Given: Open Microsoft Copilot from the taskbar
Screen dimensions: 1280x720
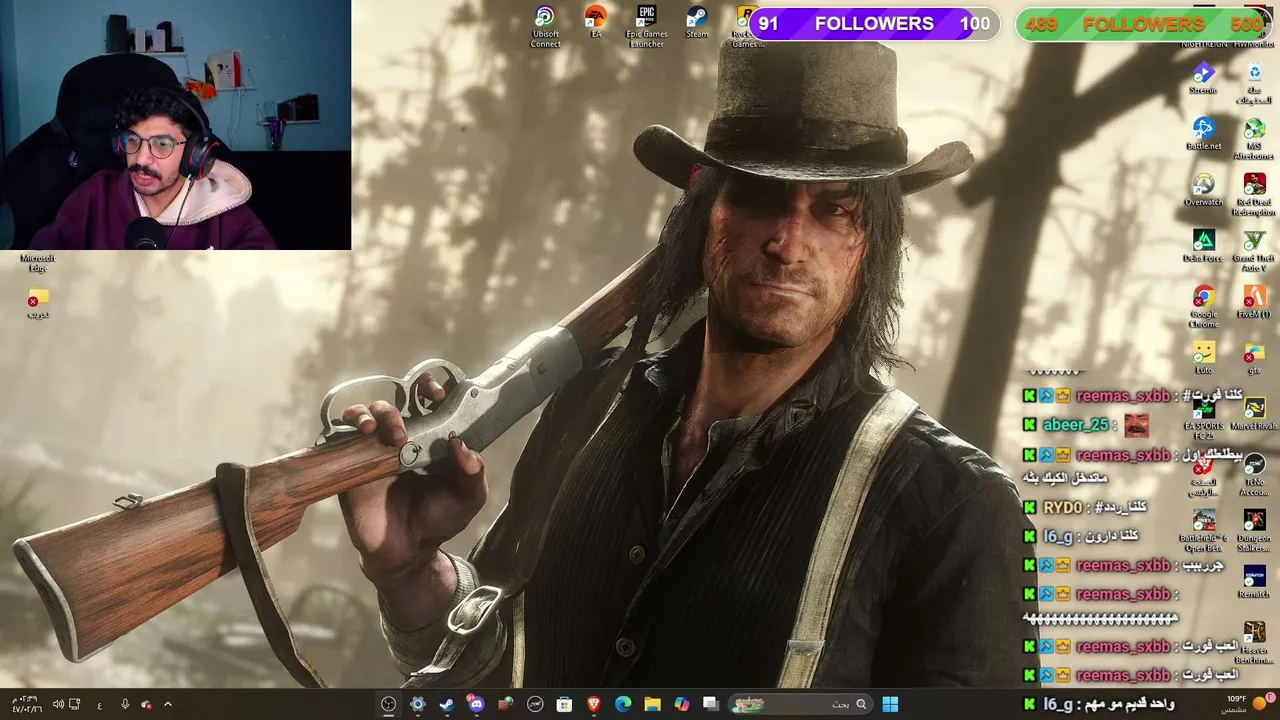Looking at the screenshot, I should [x=682, y=704].
